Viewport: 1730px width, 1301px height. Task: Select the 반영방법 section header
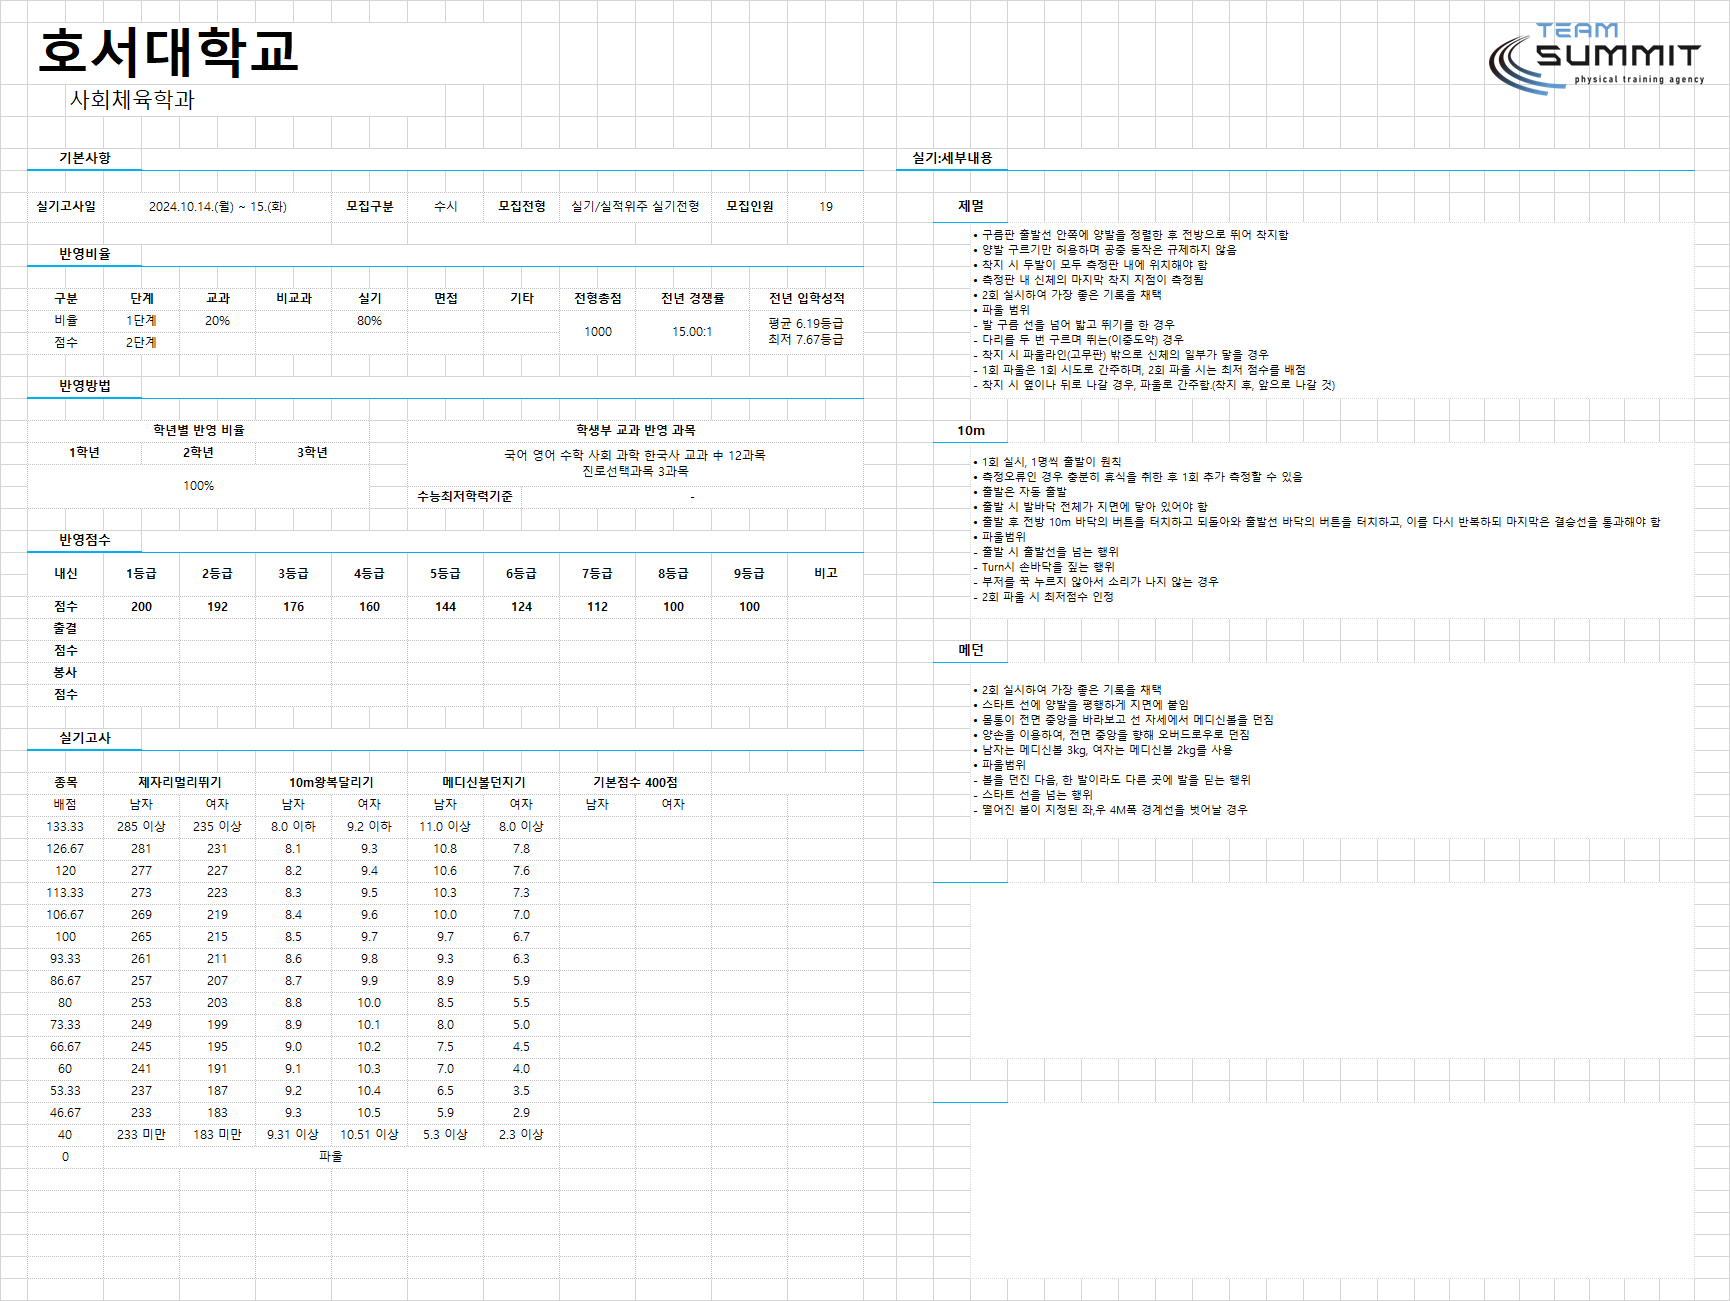click(85, 386)
